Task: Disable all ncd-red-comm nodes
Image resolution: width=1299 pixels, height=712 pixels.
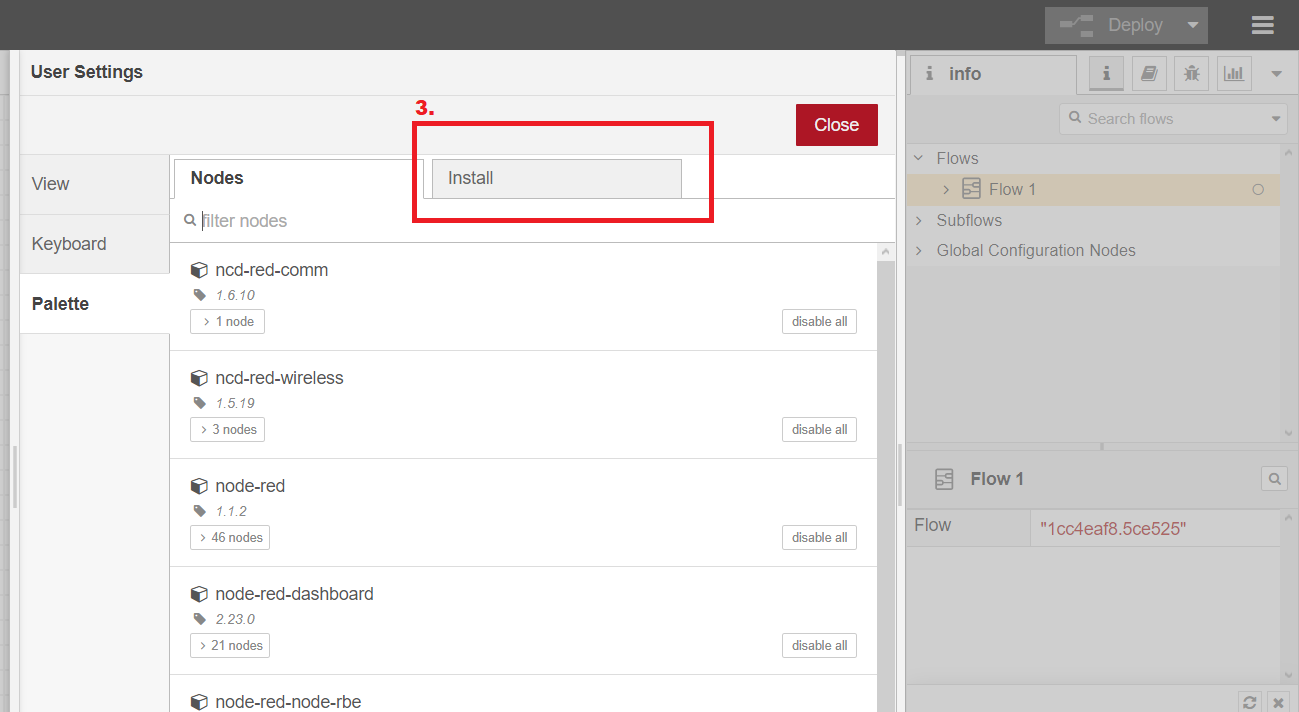Action: tap(819, 321)
